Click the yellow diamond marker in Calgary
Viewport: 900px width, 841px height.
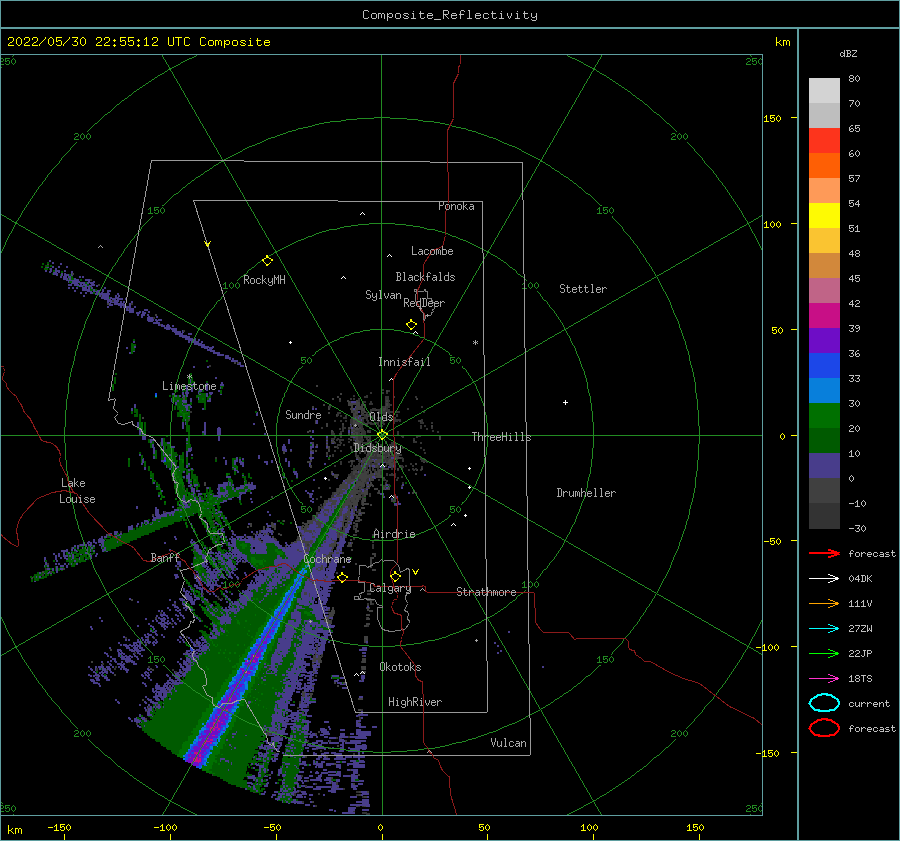click(x=395, y=576)
